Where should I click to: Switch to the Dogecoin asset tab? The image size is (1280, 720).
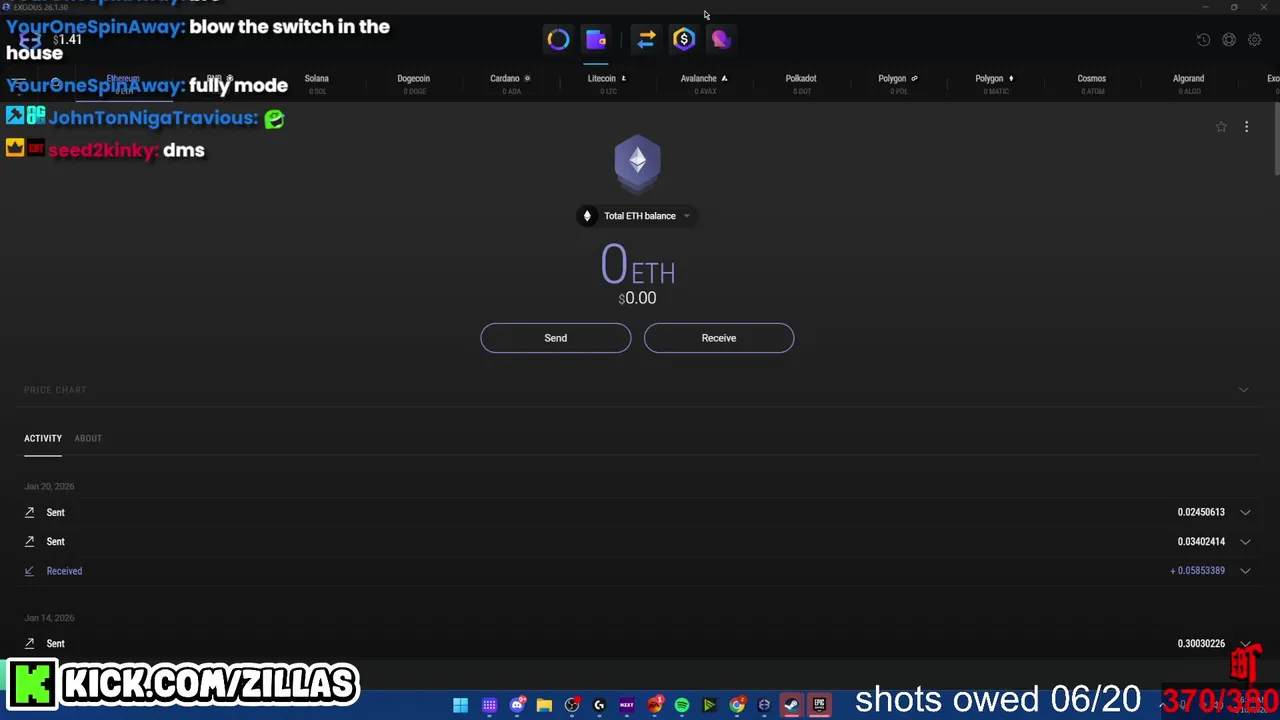click(x=414, y=84)
